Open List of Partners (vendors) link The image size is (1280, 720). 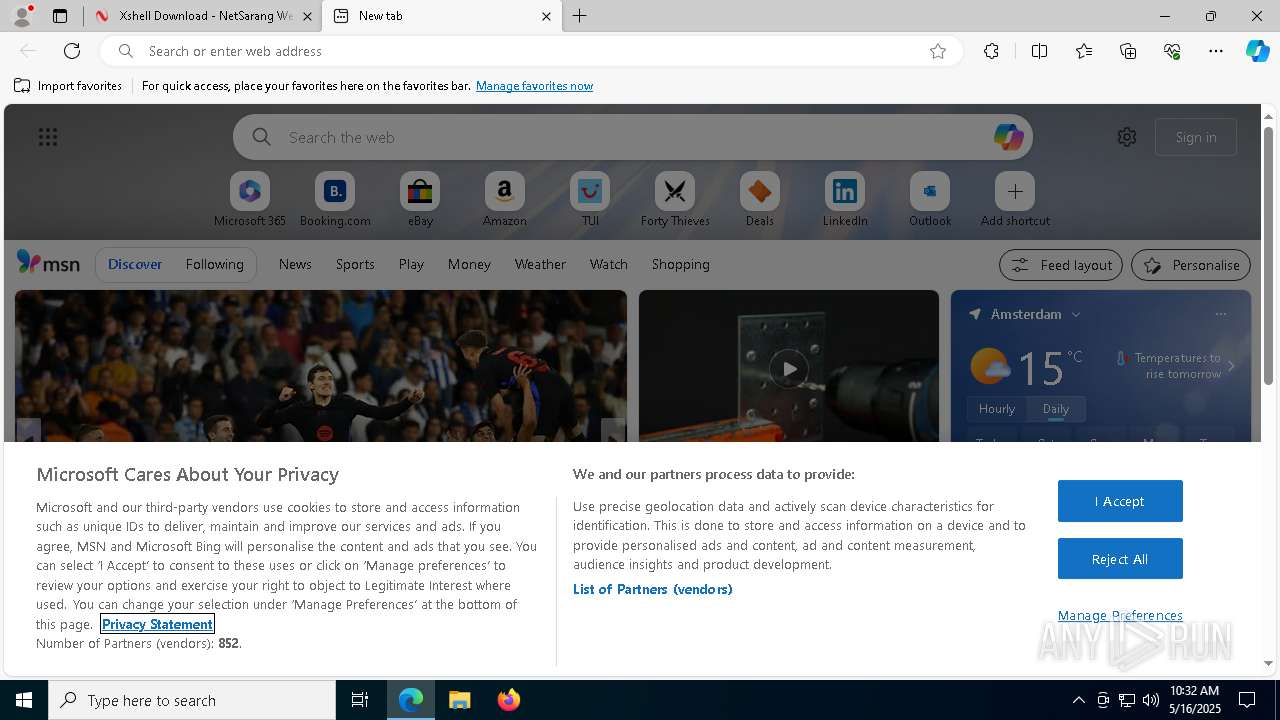click(653, 589)
